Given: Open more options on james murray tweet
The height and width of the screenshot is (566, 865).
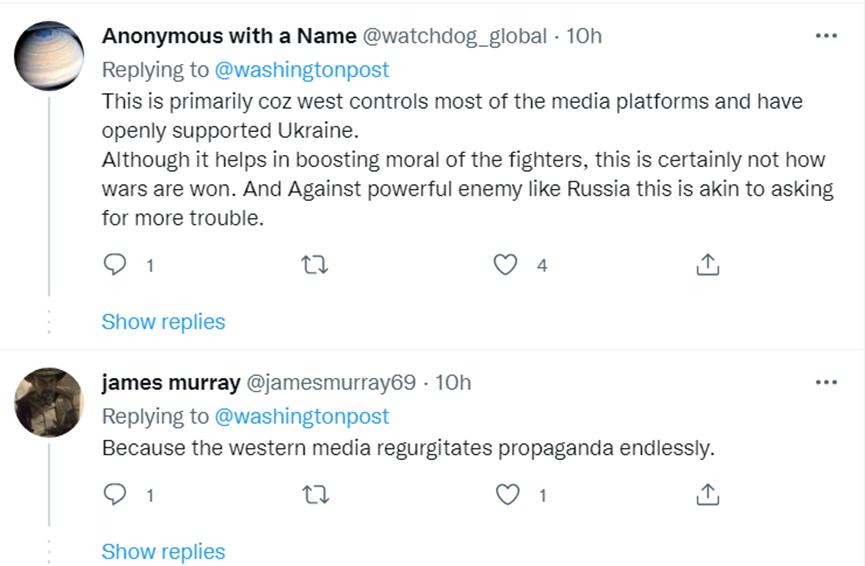Looking at the screenshot, I should tap(826, 382).
